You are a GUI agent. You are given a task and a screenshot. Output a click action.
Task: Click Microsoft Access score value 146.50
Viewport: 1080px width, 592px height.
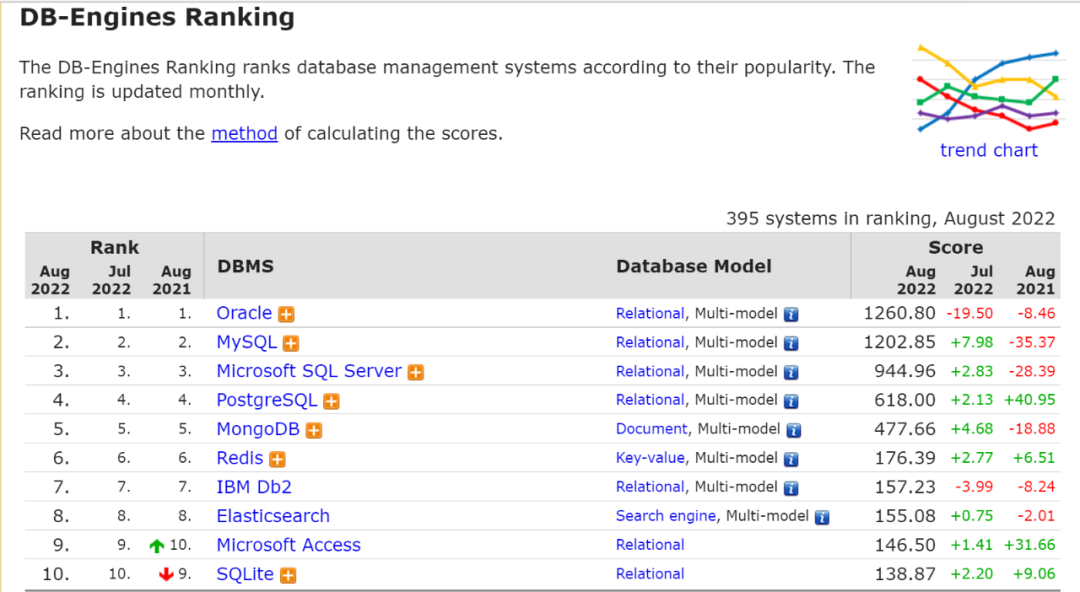pyautogui.click(x=905, y=545)
